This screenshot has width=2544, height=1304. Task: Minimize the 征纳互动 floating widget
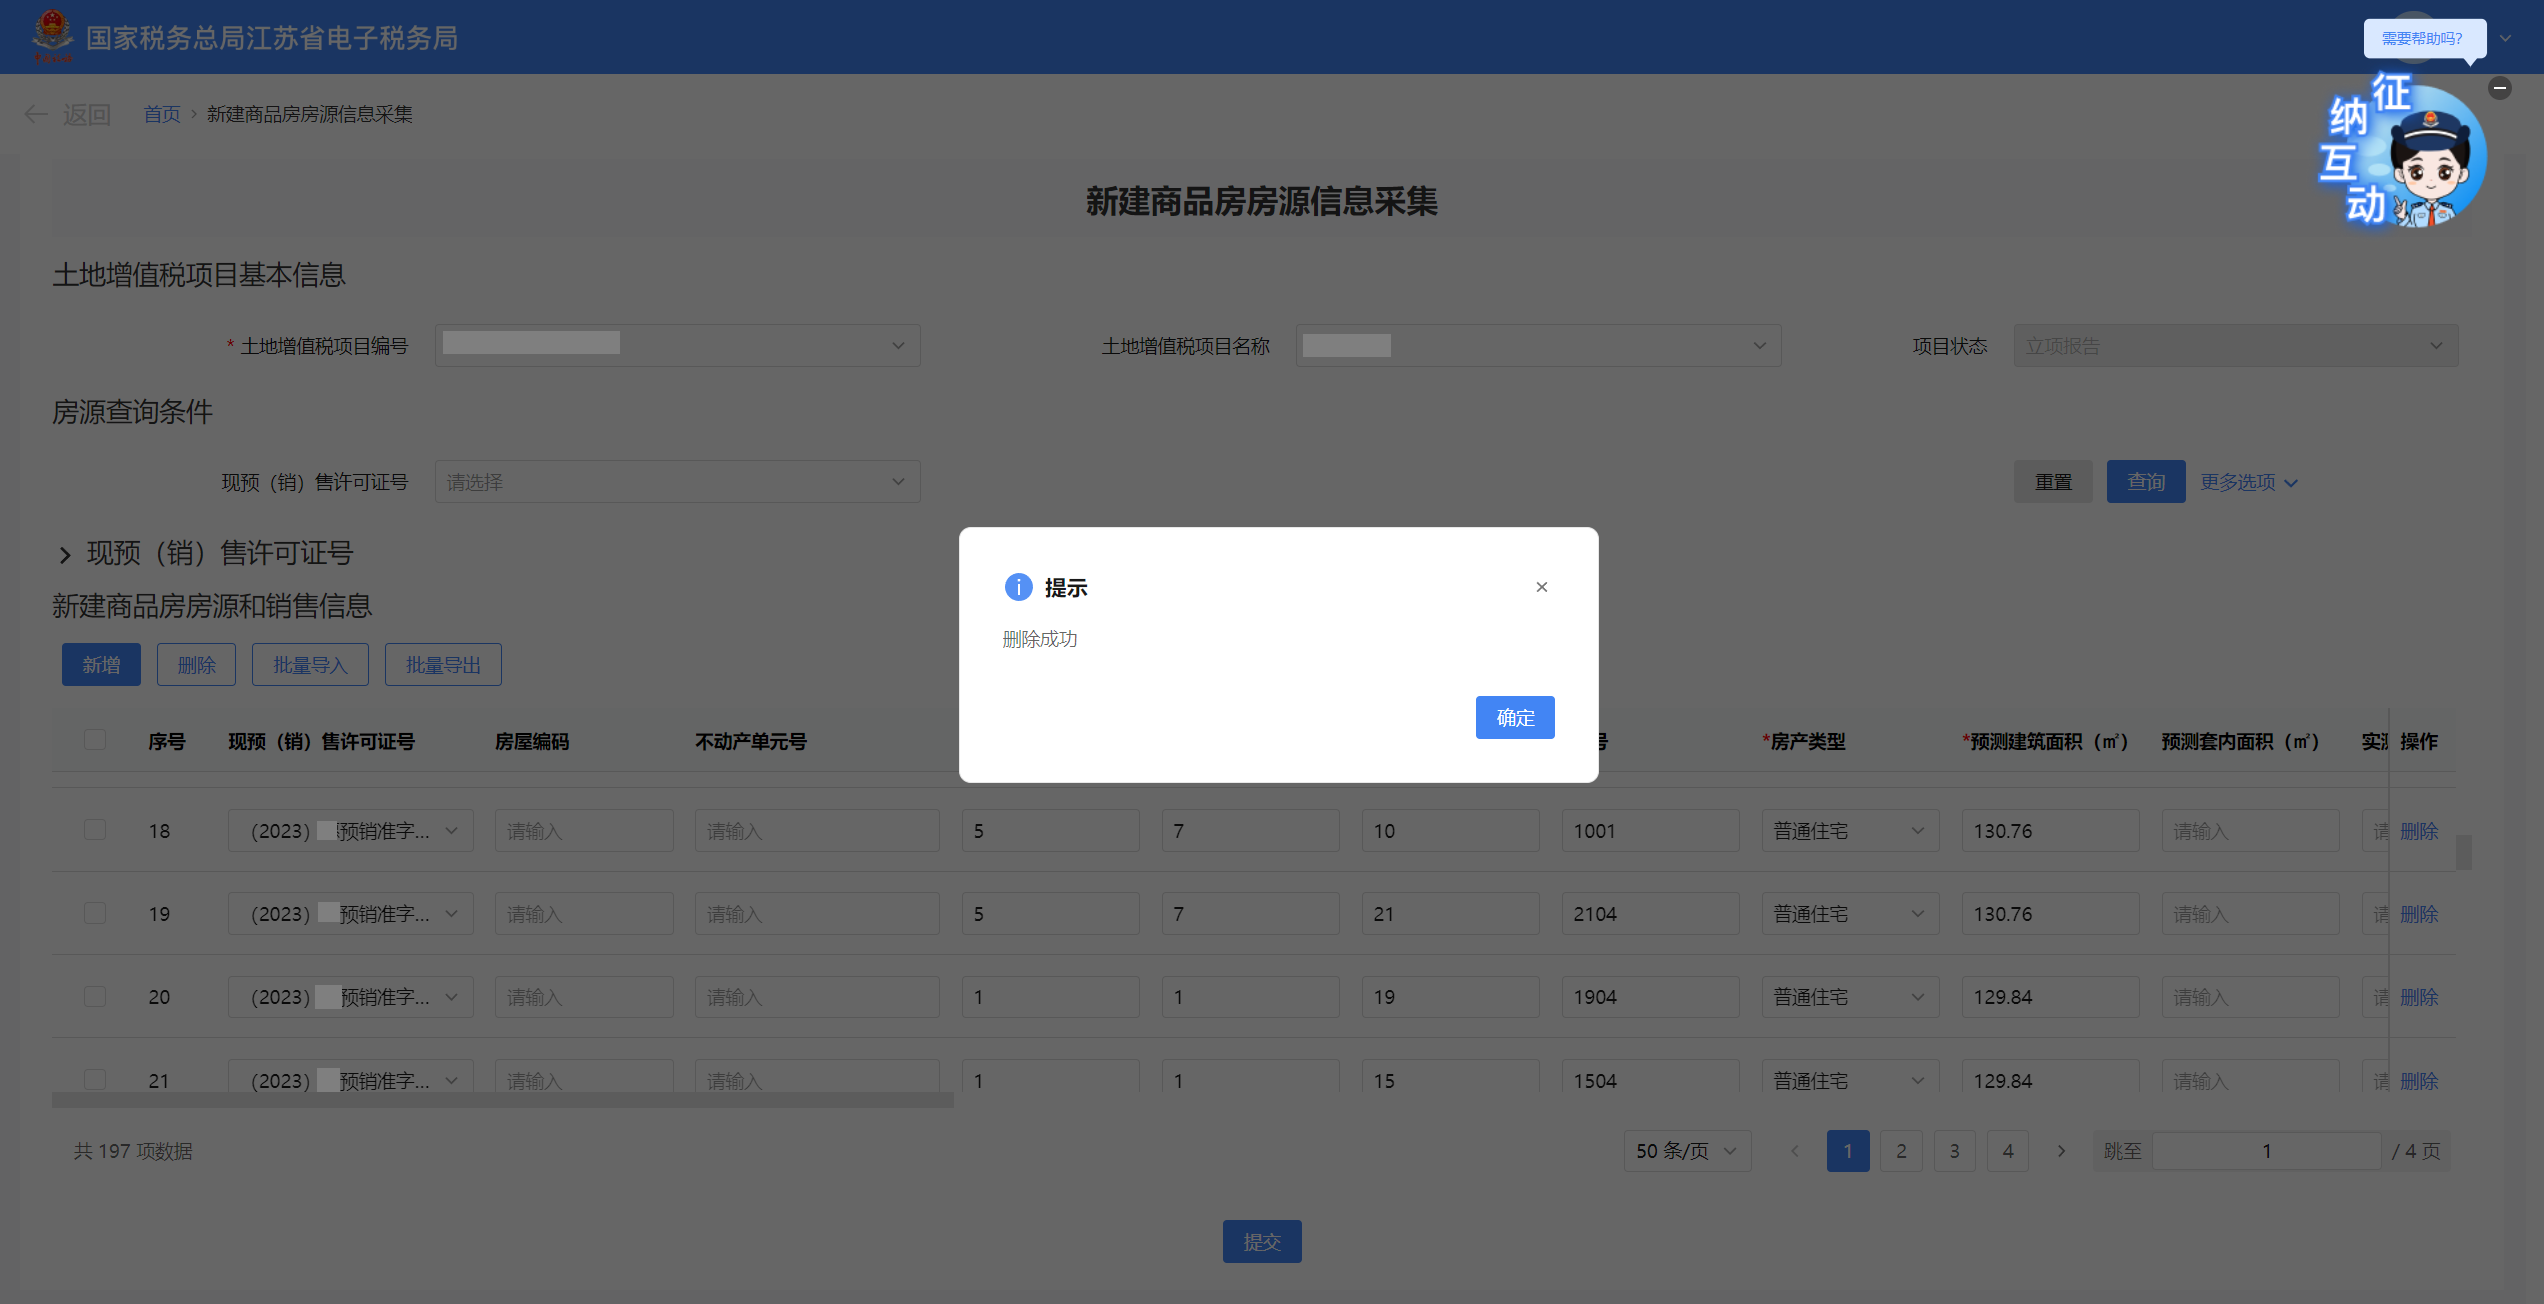tap(2499, 88)
